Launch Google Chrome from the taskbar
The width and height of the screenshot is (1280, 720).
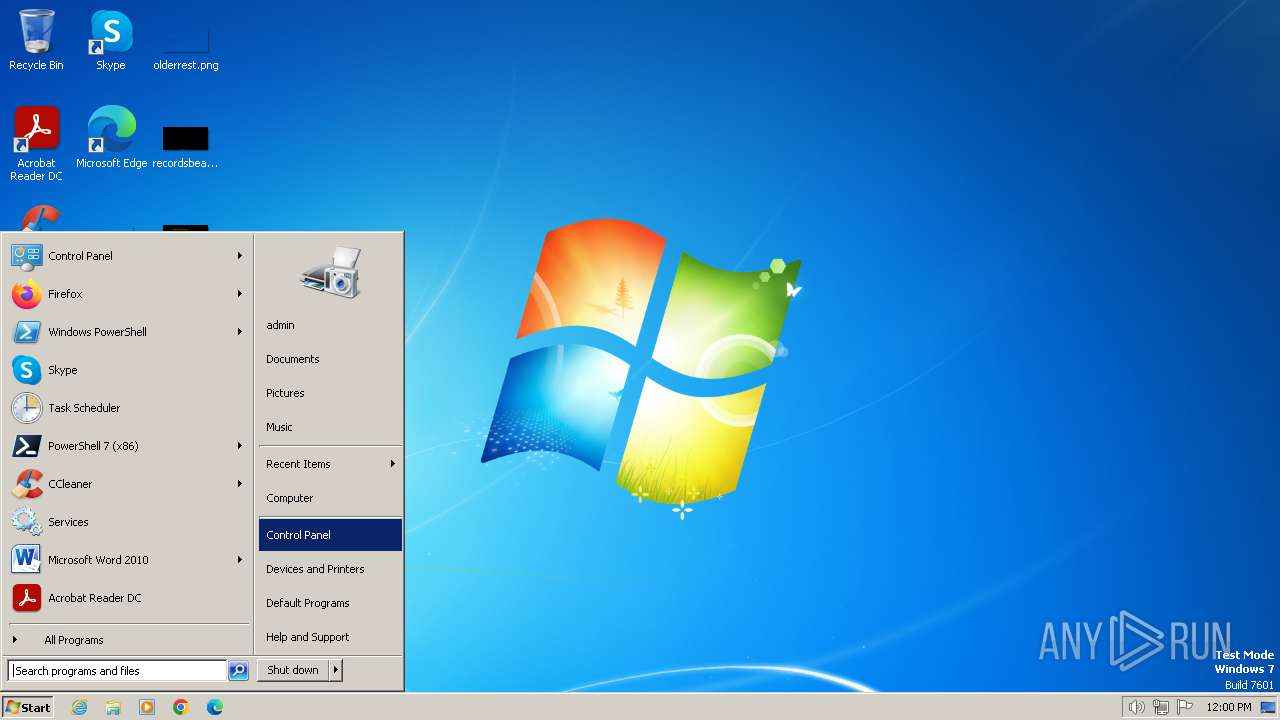tap(181, 707)
